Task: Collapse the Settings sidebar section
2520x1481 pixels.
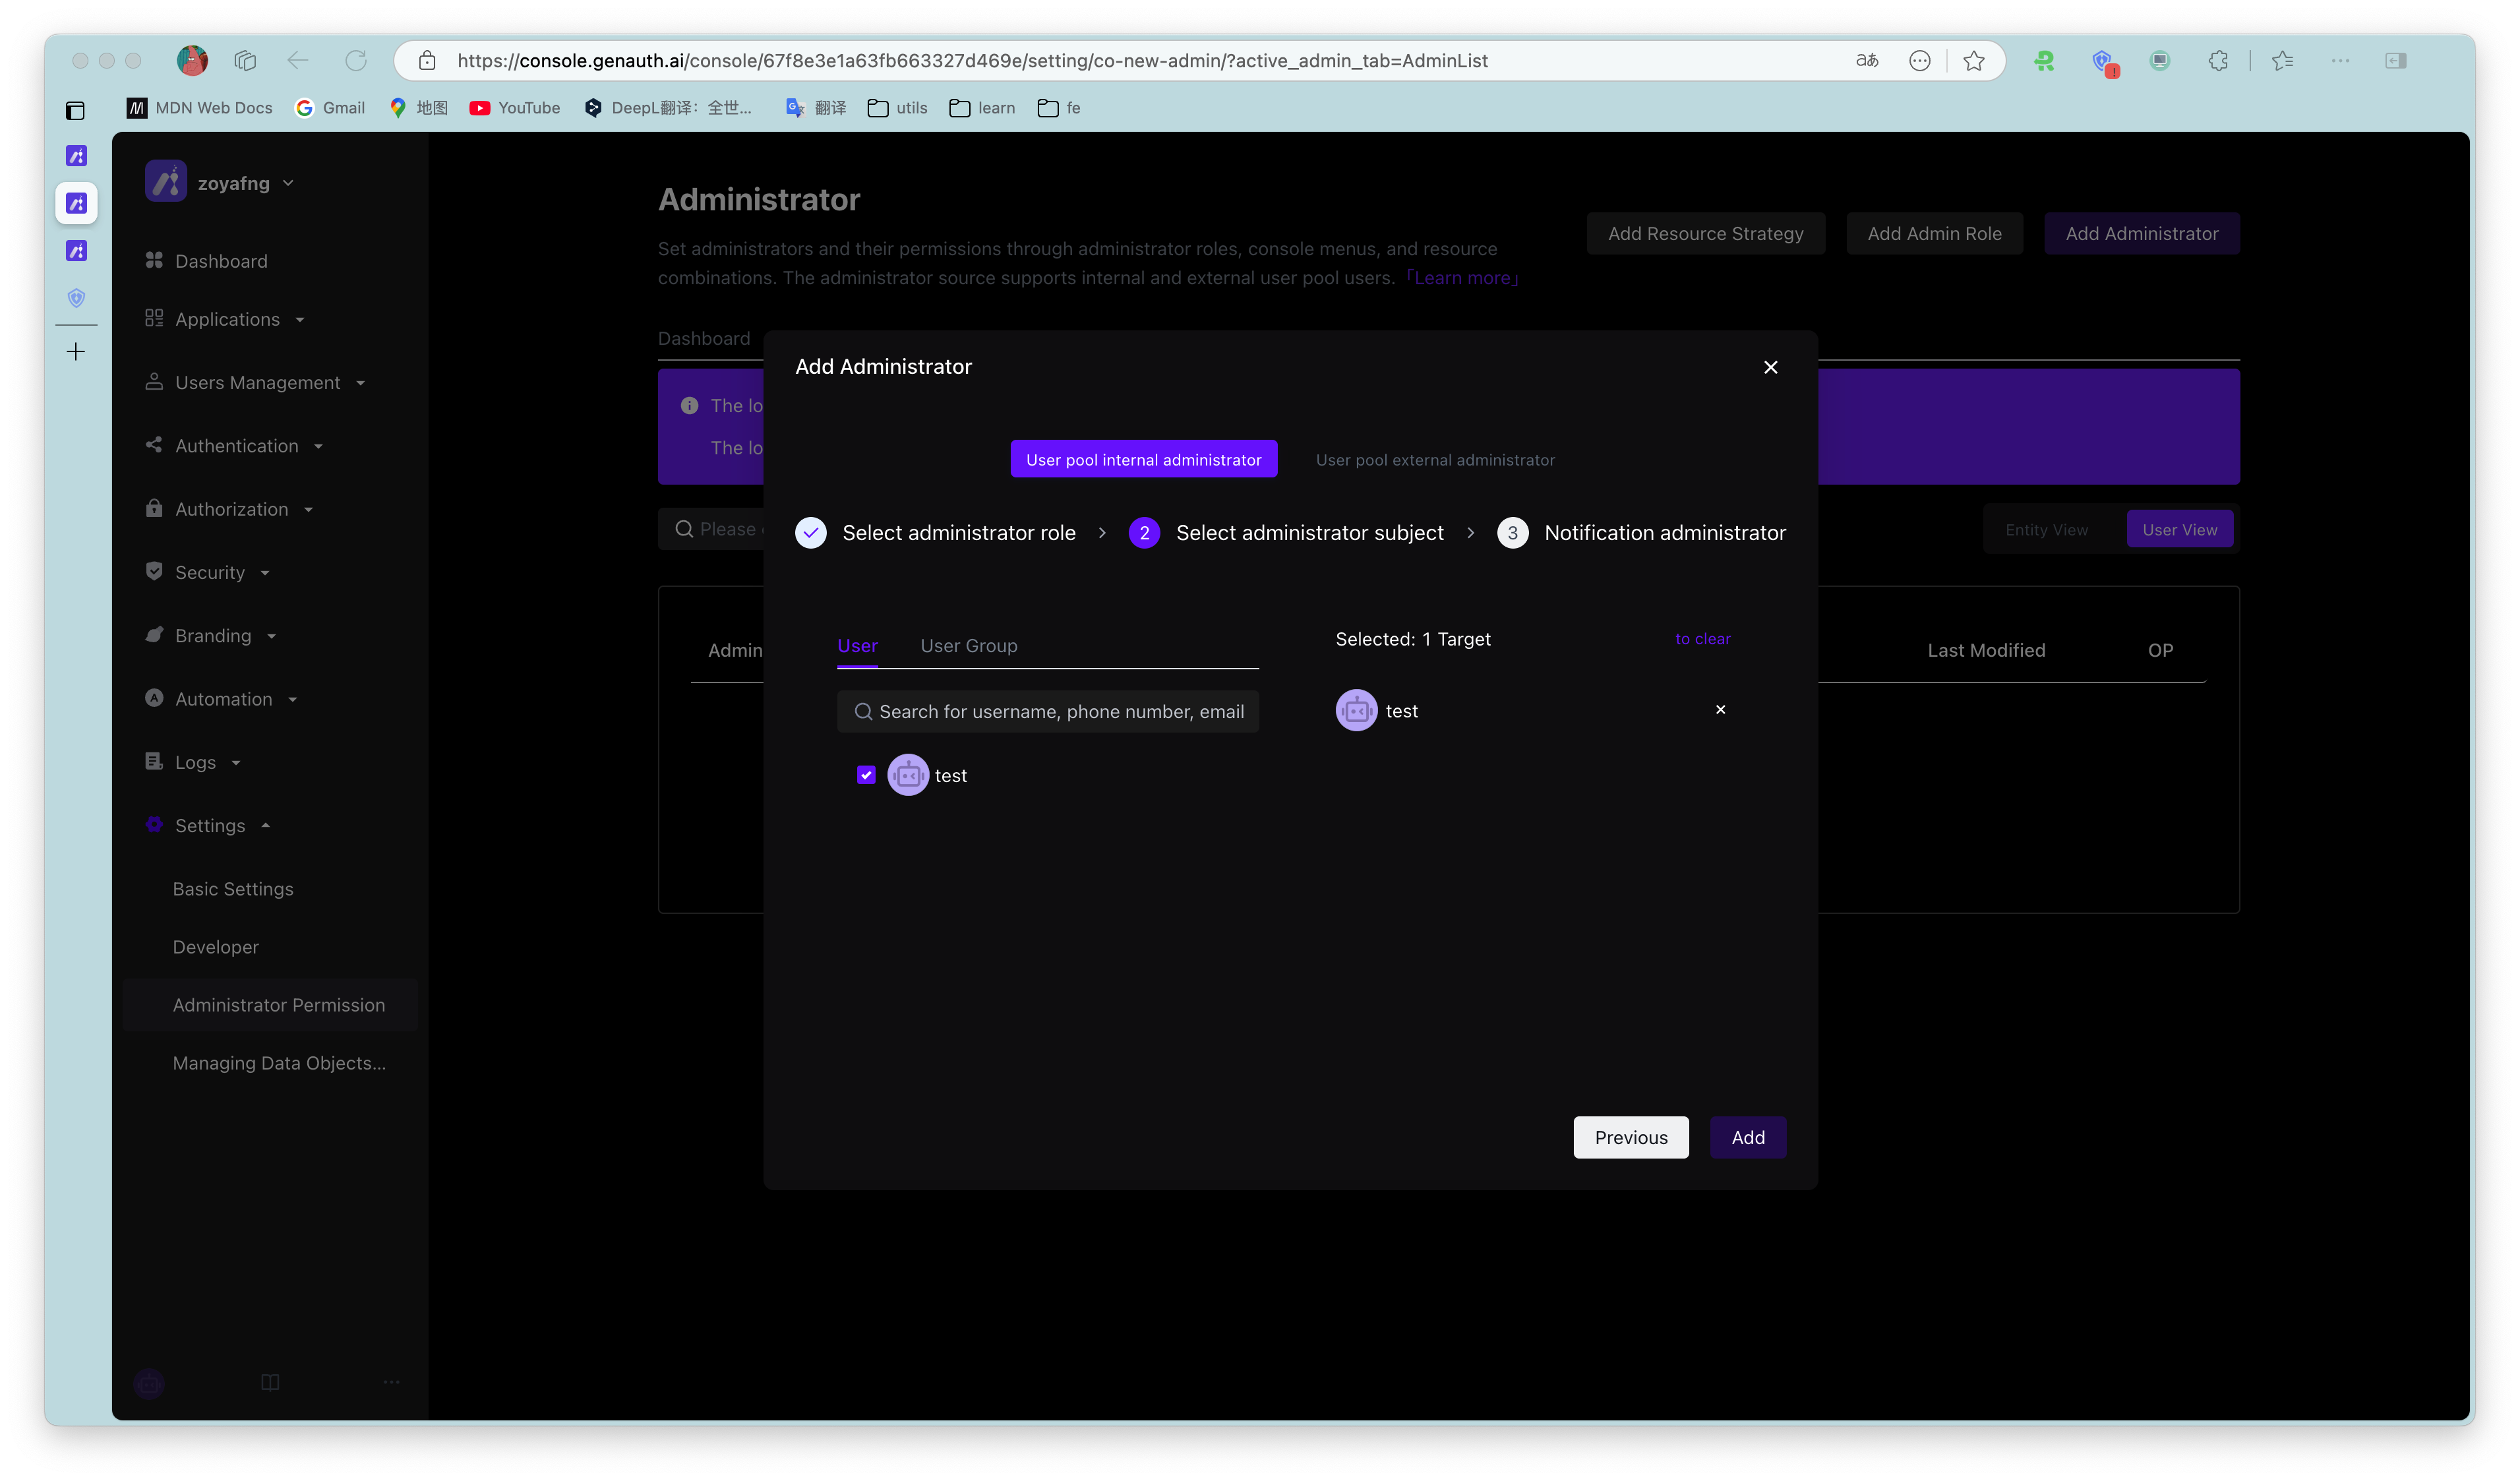Action: tap(210, 826)
